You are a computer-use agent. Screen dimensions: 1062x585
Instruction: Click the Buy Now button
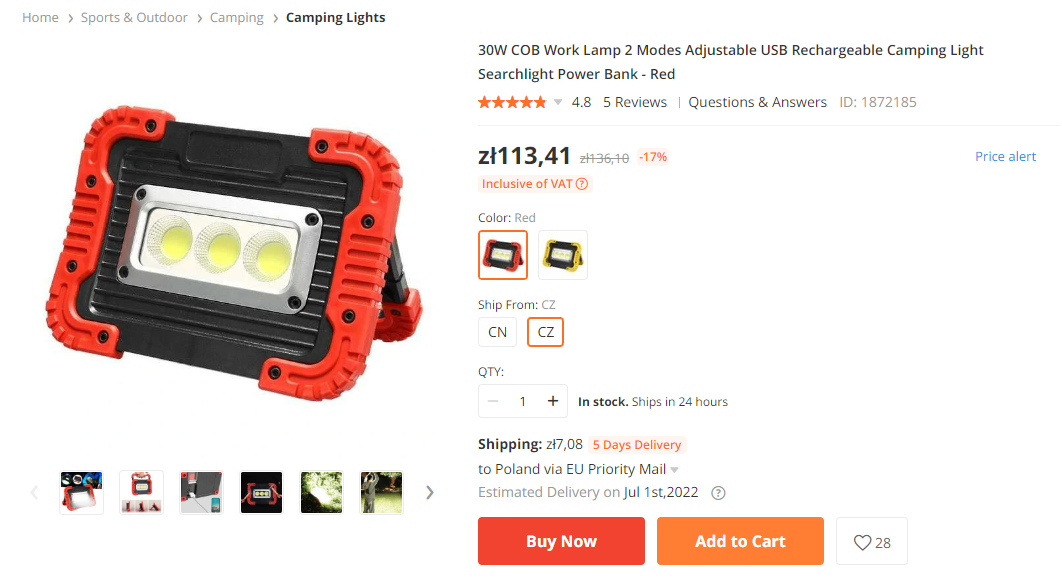pyautogui.click(x=561, y=541)
